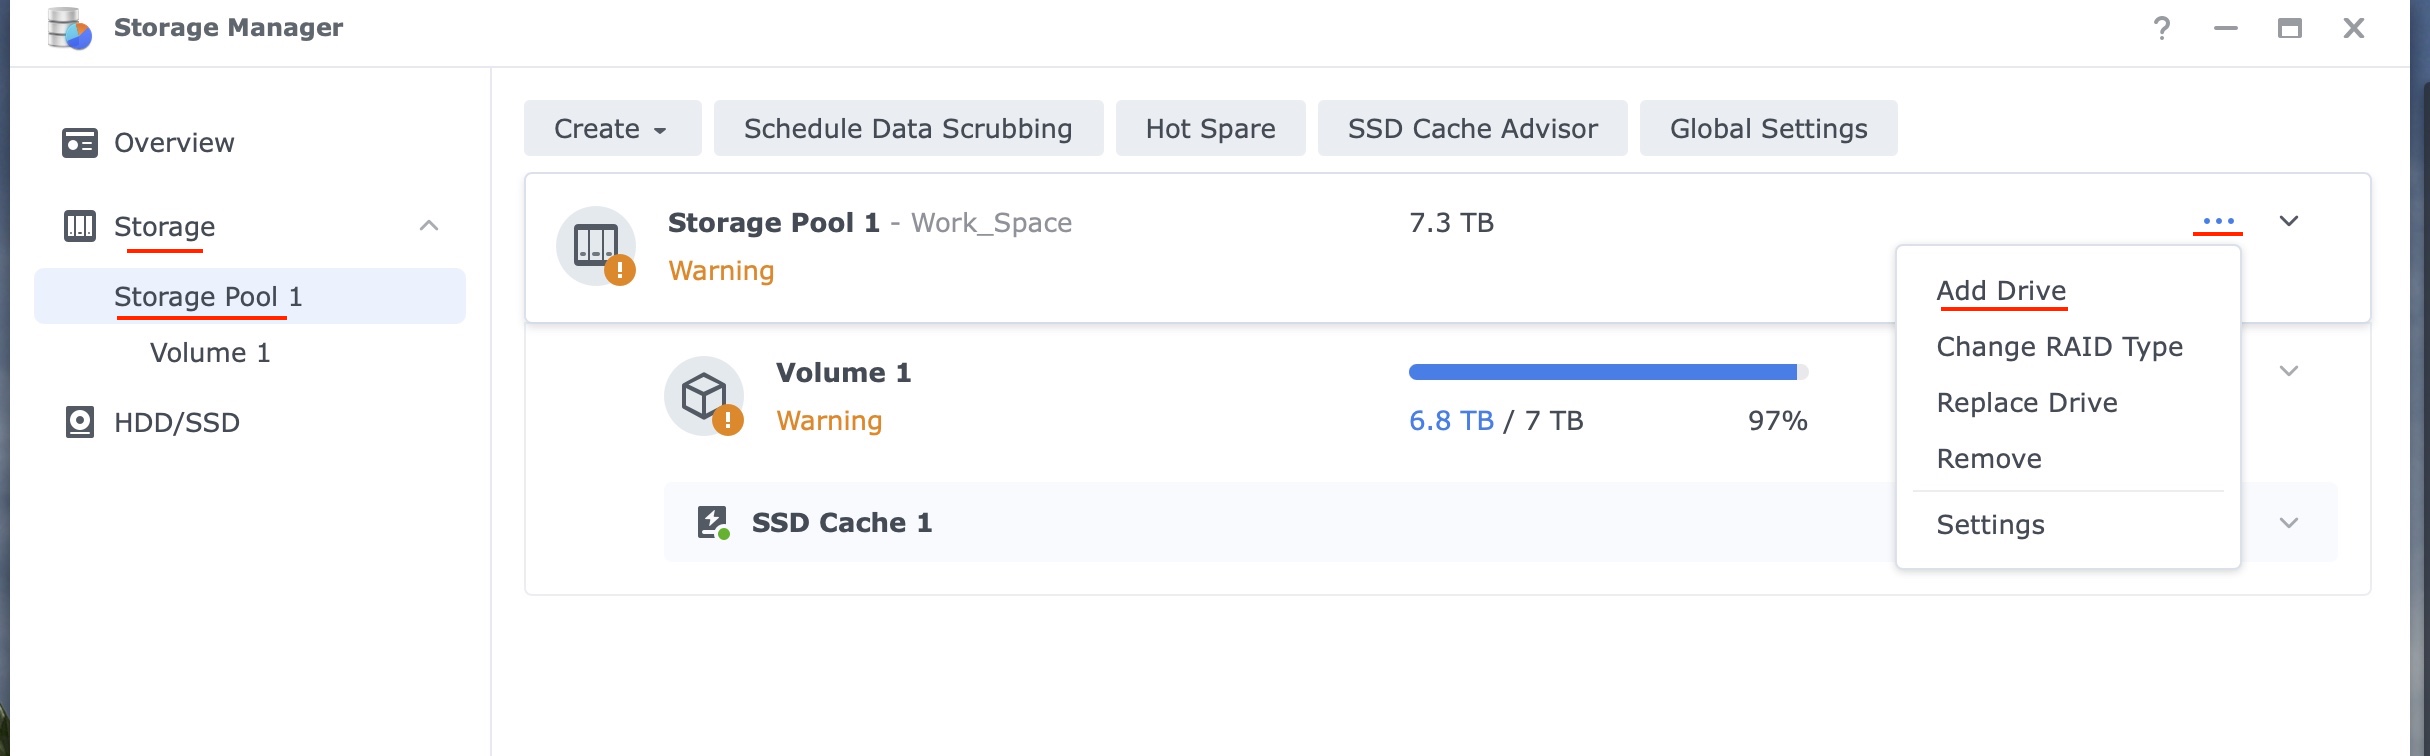Select Volume 1 in the sidebar

pos(210,353)
